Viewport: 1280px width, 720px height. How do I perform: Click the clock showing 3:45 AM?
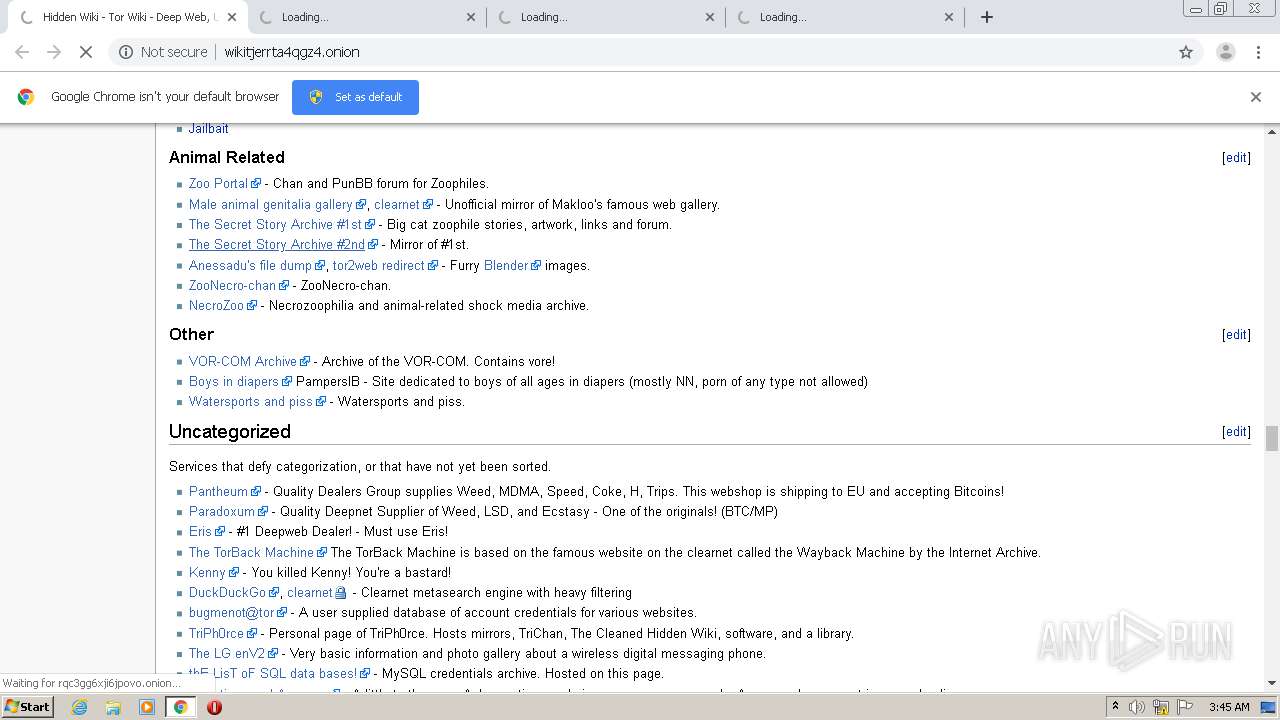1229,707
